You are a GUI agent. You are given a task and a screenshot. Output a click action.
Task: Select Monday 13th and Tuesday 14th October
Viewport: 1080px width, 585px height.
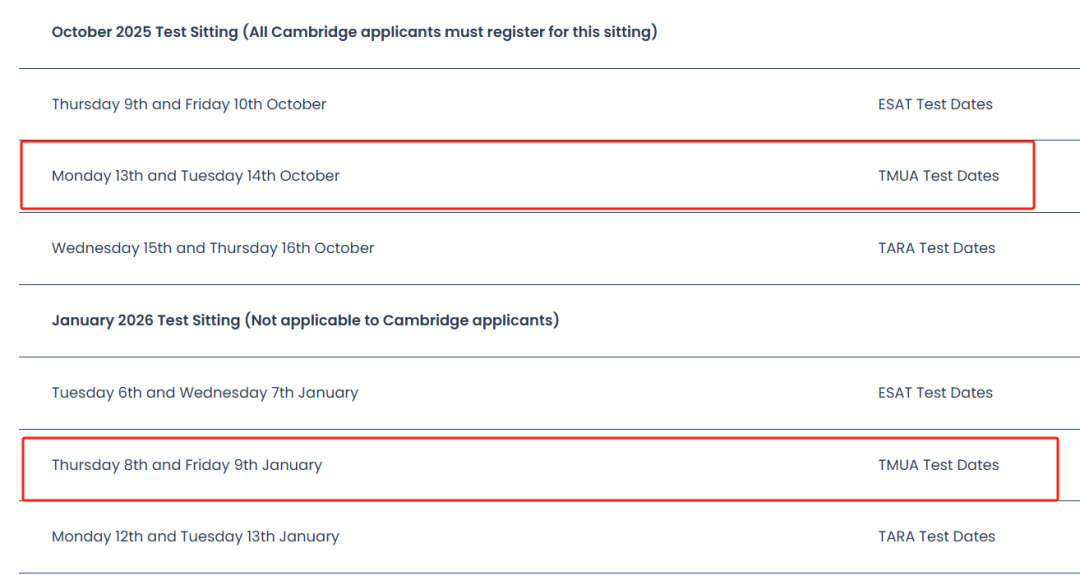[196, 176]
